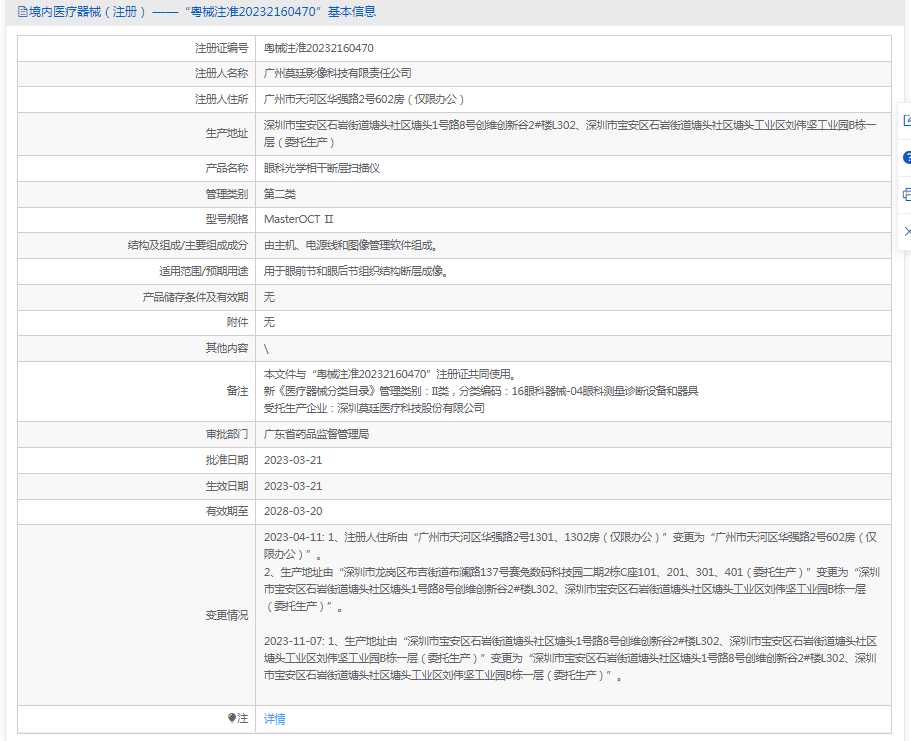This screenshot has height=741, width=911.
Task: Click the lightbulb icon next to 注 label
Action: click(231, 718)
